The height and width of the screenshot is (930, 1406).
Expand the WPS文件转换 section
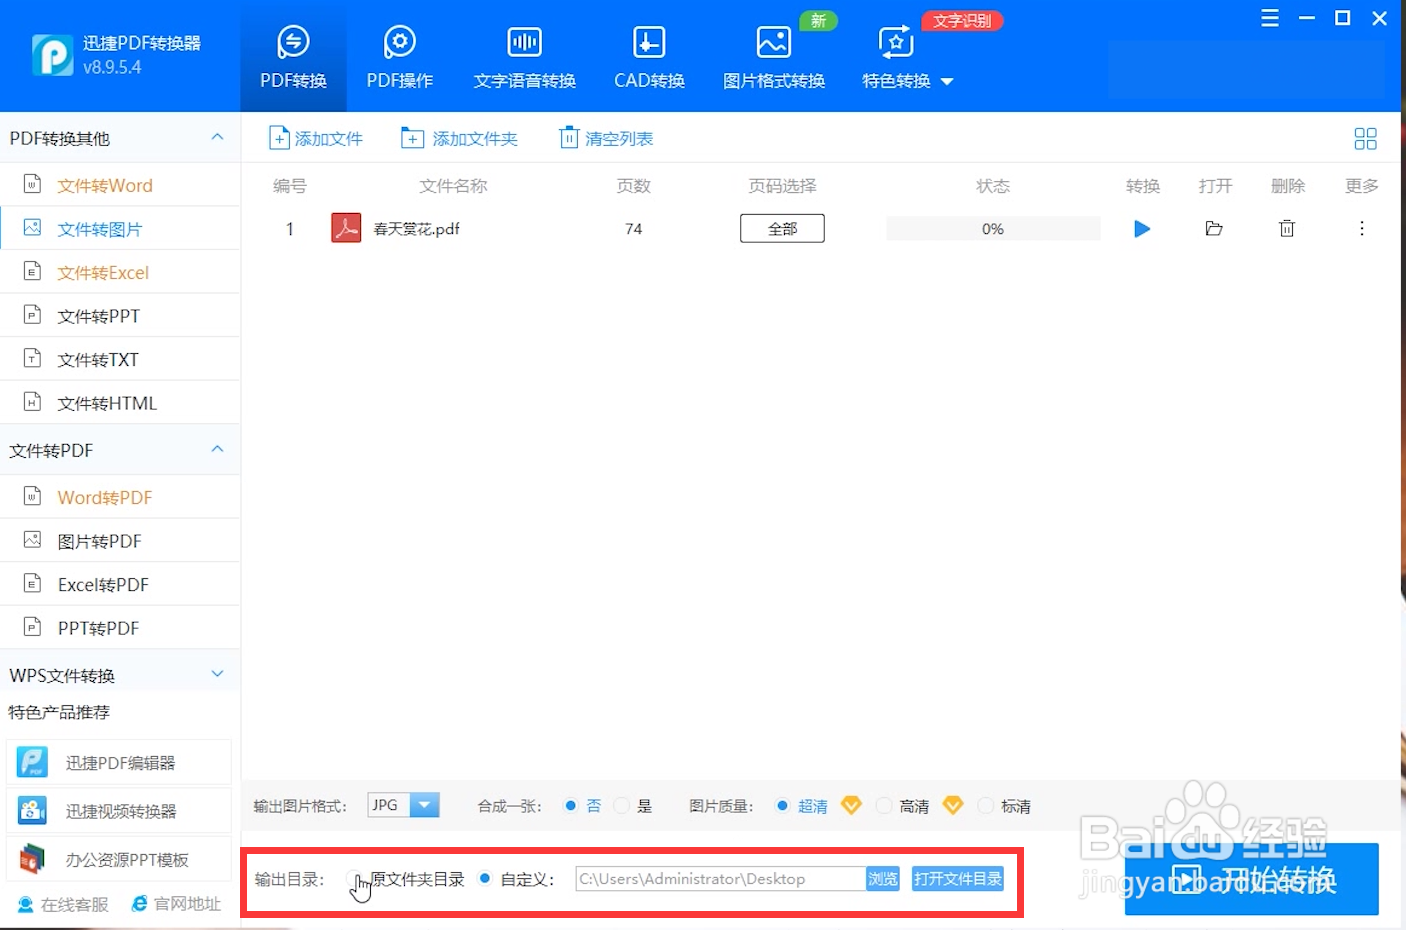tap(217, 673)
